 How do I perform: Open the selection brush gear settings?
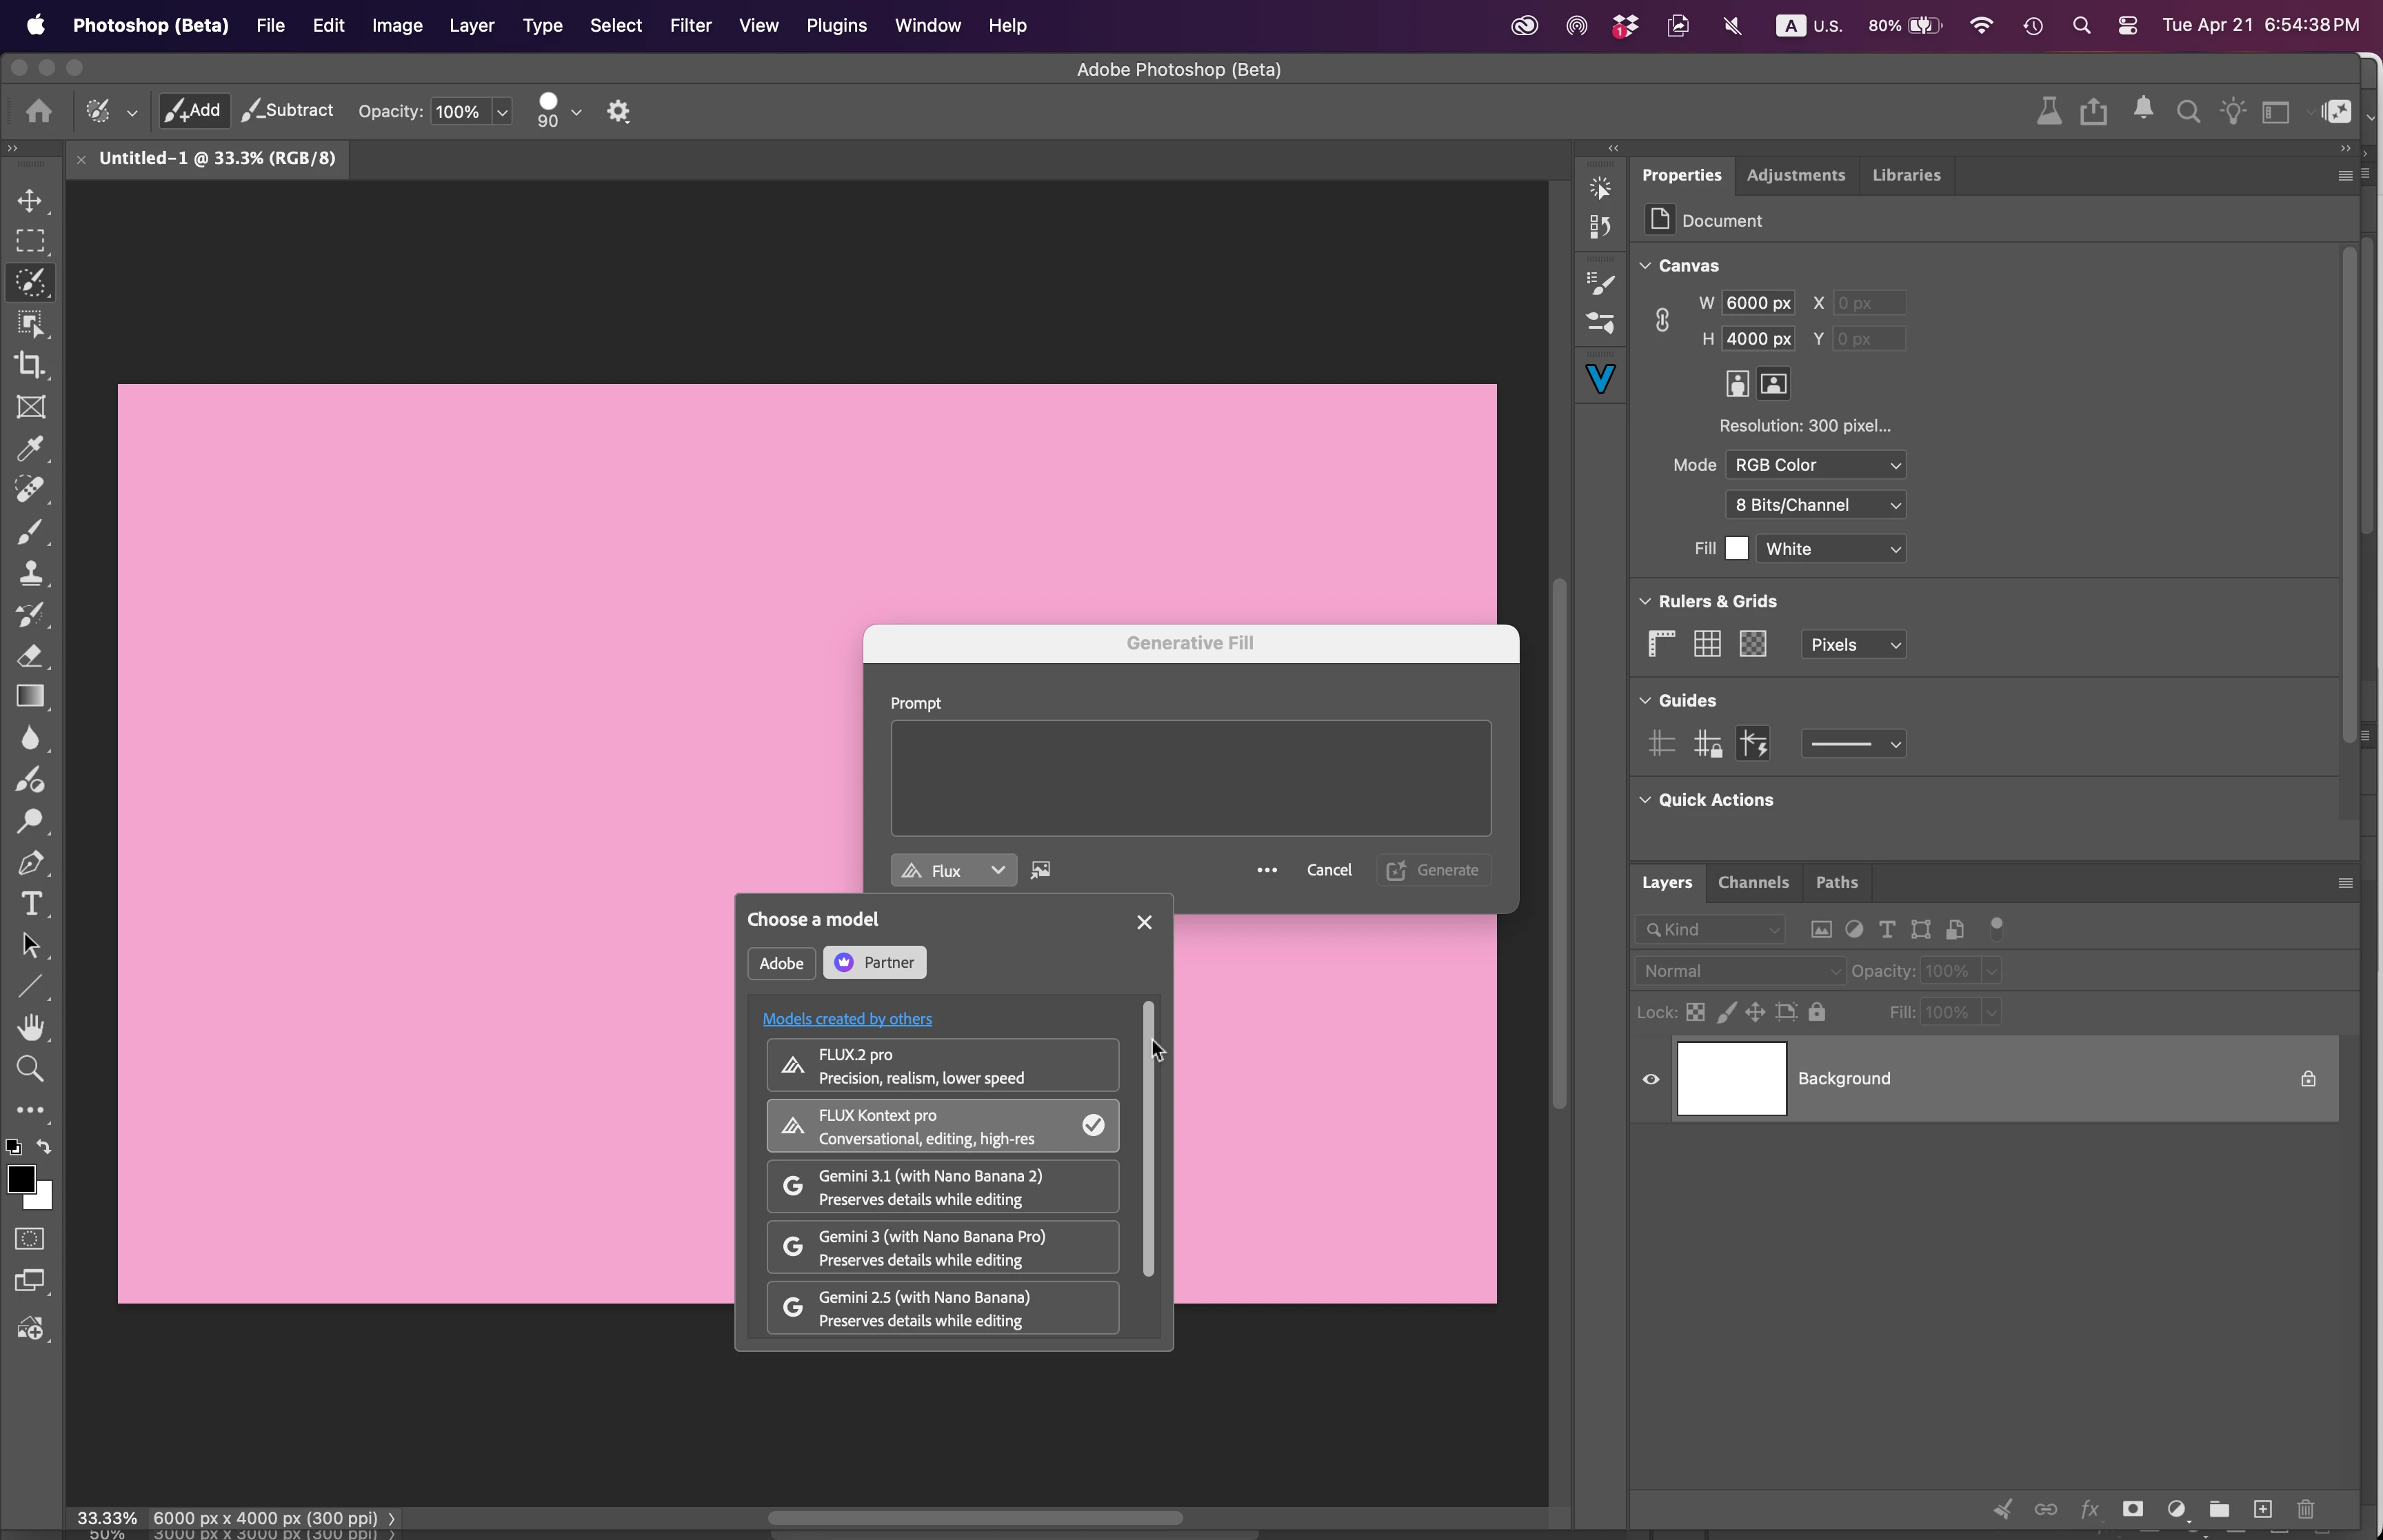click(x=618, y=111)
